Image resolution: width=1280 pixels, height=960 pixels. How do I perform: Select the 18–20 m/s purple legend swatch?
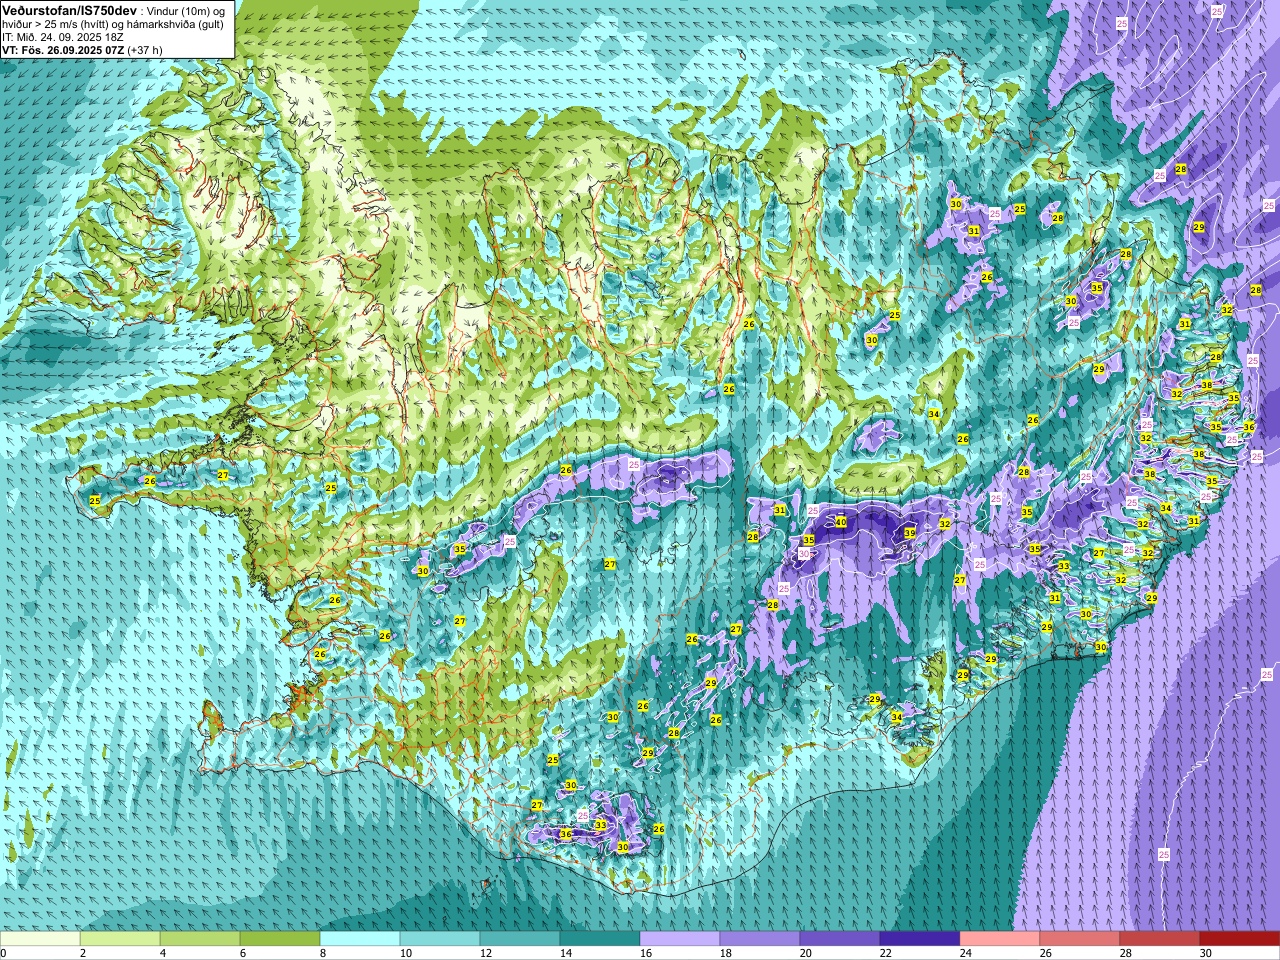tap(760, 939)
